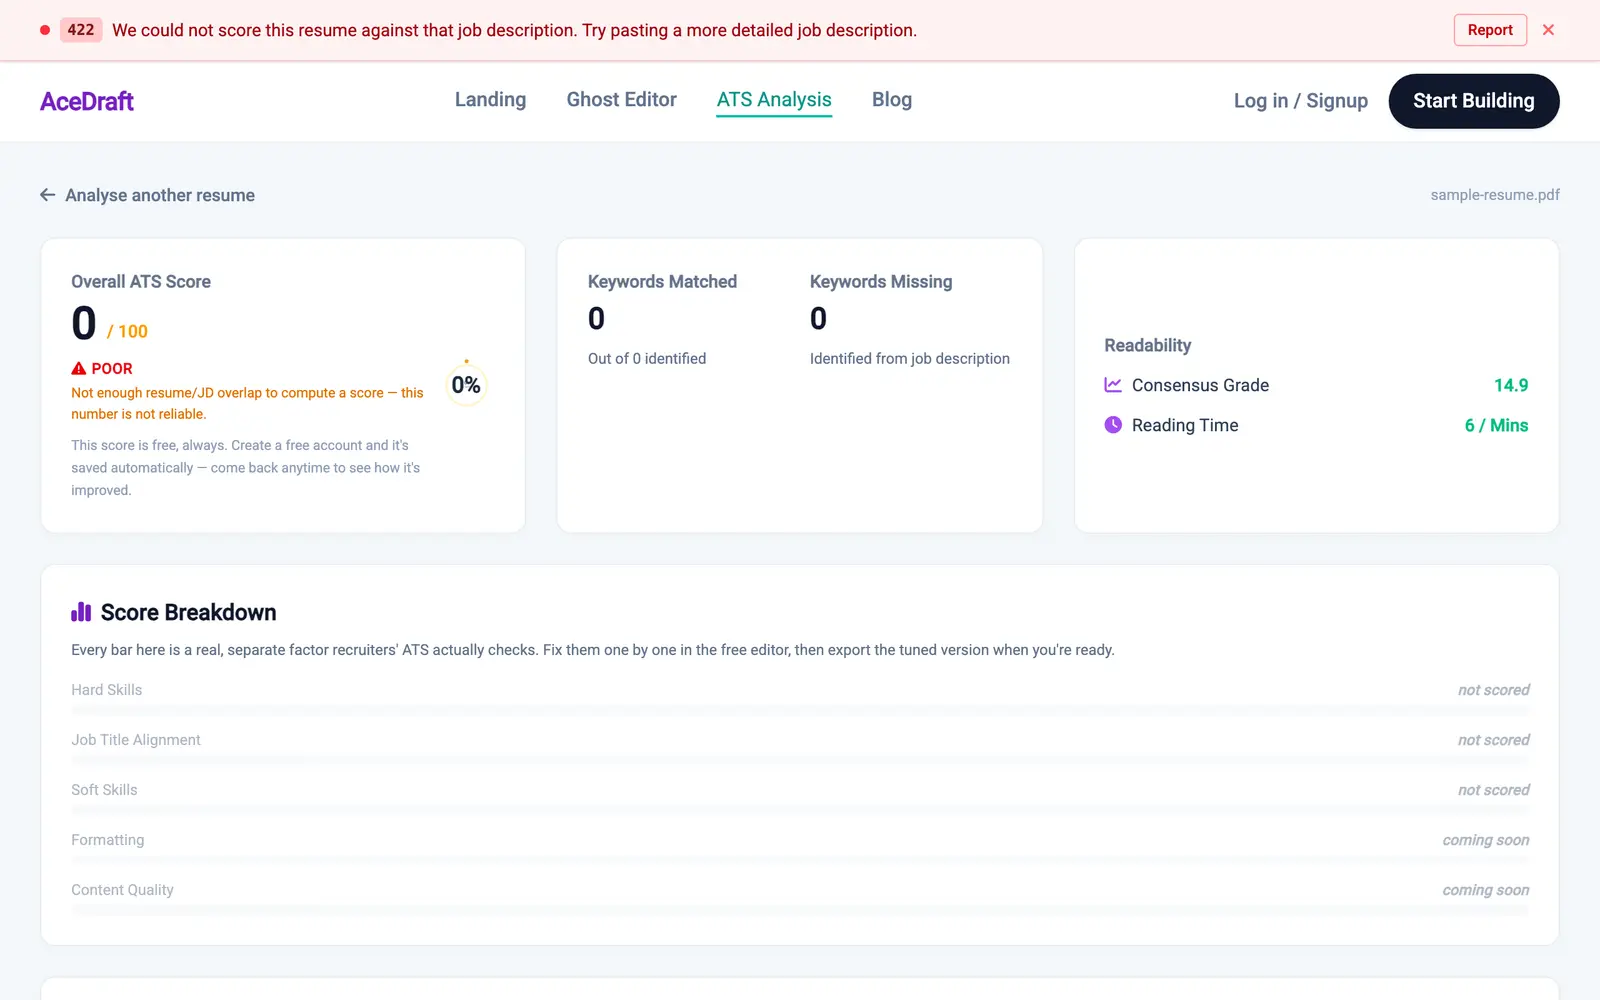Open the AceDraft logo home link
The height and width of the screenshot is (1000, 1600).
pyautogui.click(x=87, y=101)
